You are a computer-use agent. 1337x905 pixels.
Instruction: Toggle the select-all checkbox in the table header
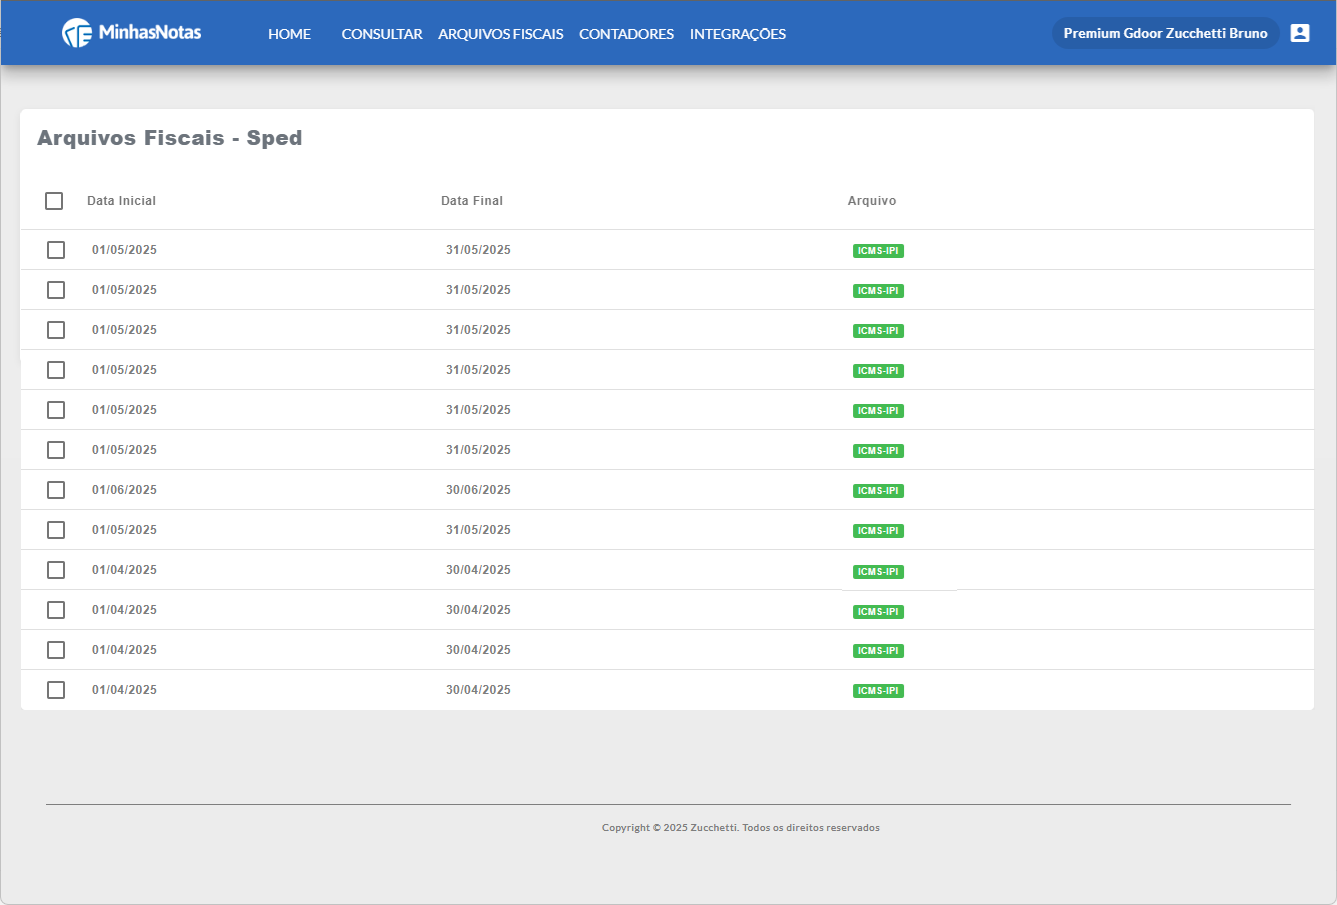(x=54, y=201)
